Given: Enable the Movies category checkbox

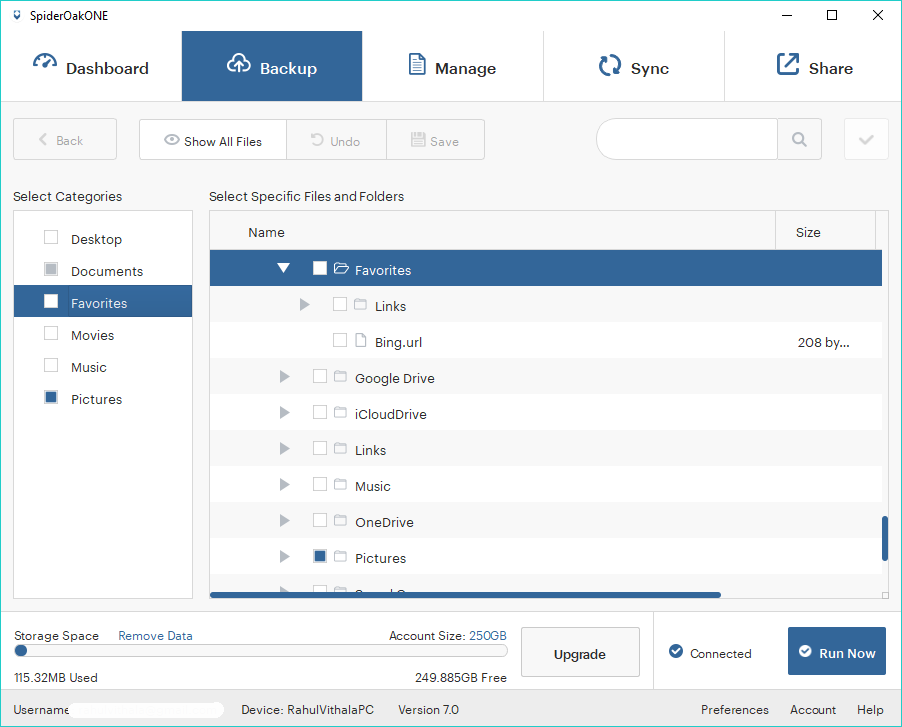Looking at the screenshot, I should coord(51,333).
